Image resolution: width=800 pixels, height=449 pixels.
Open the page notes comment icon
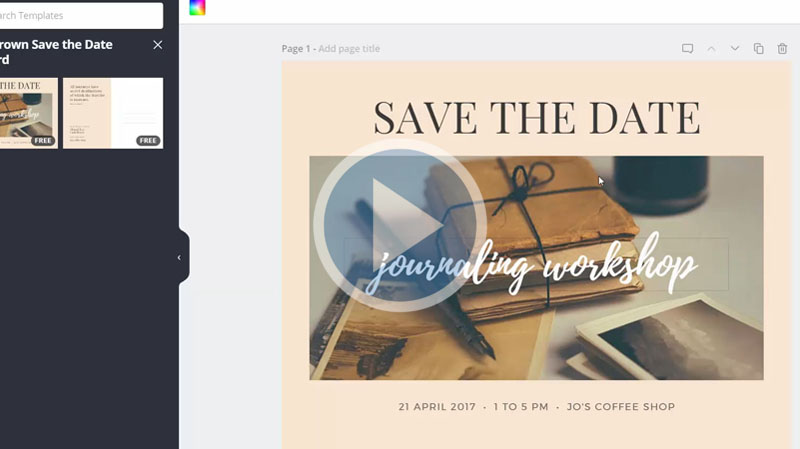687,48
